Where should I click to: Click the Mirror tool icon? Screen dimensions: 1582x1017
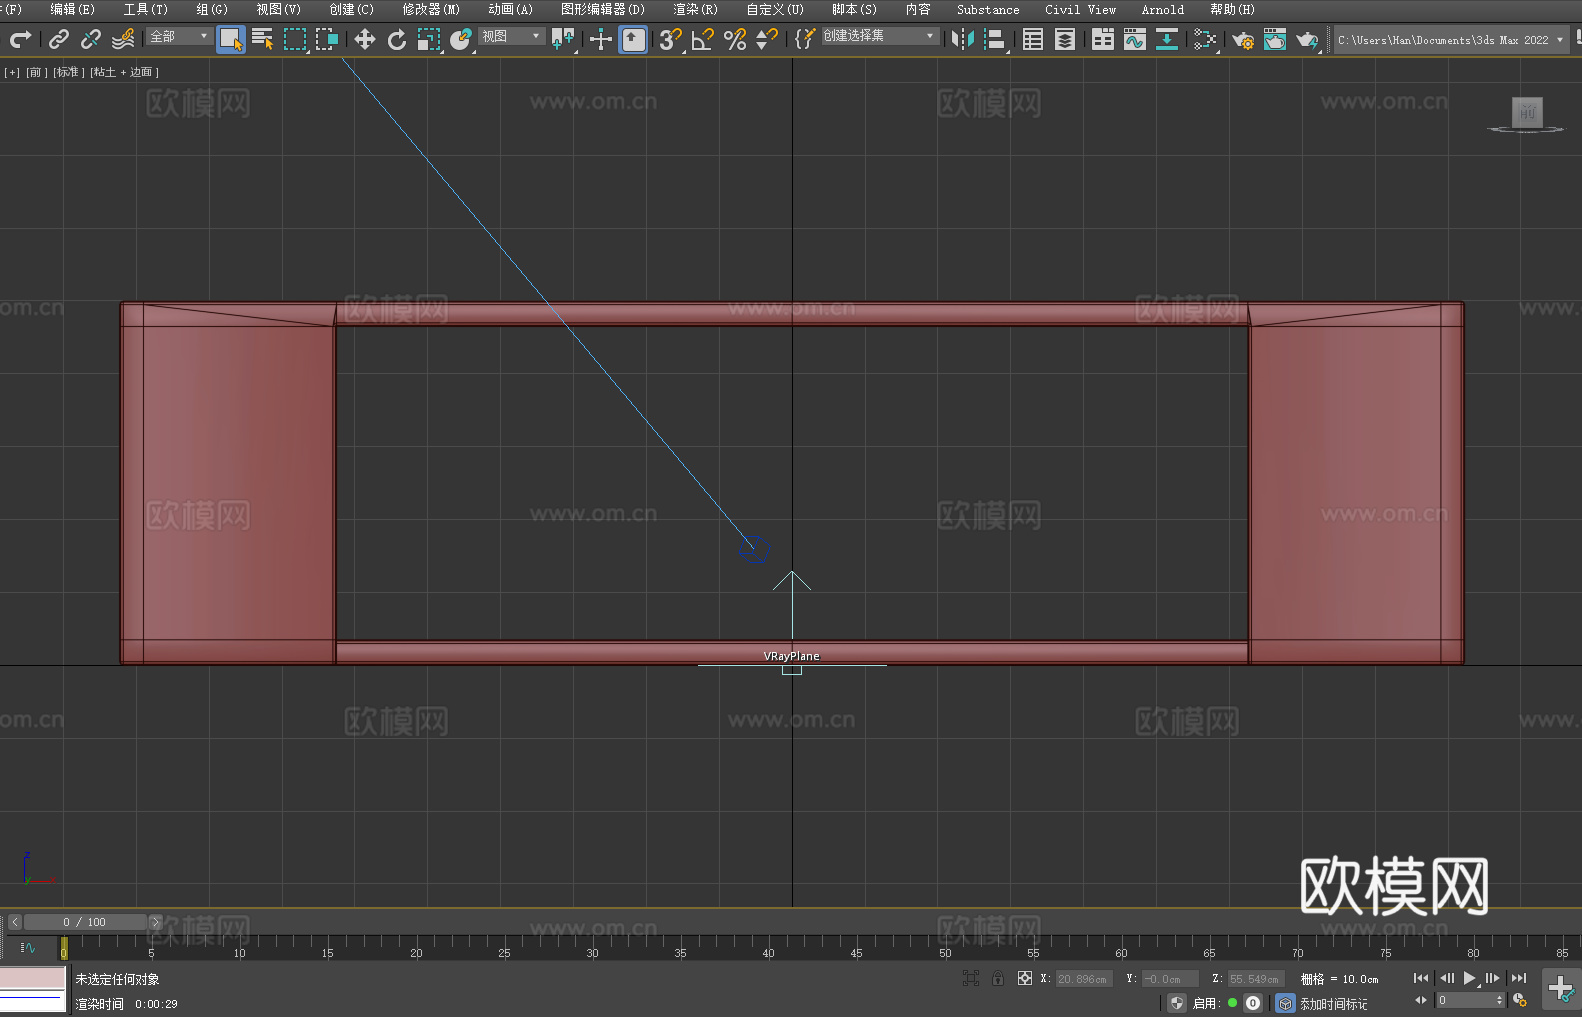(963, 39)
